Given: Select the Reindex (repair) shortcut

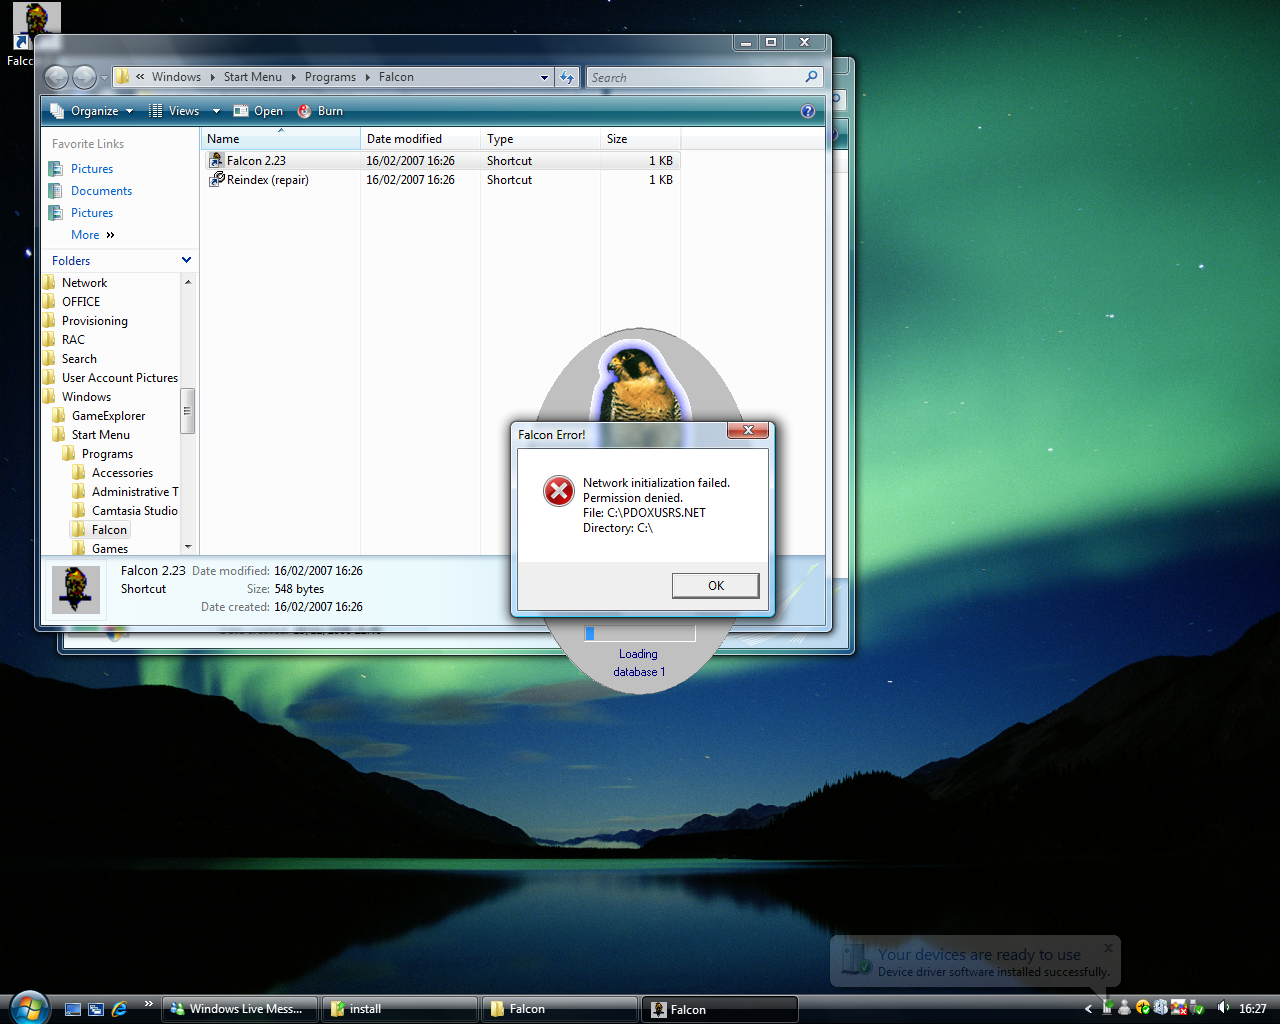Looking at the screenshot, I should click(267, 180).
